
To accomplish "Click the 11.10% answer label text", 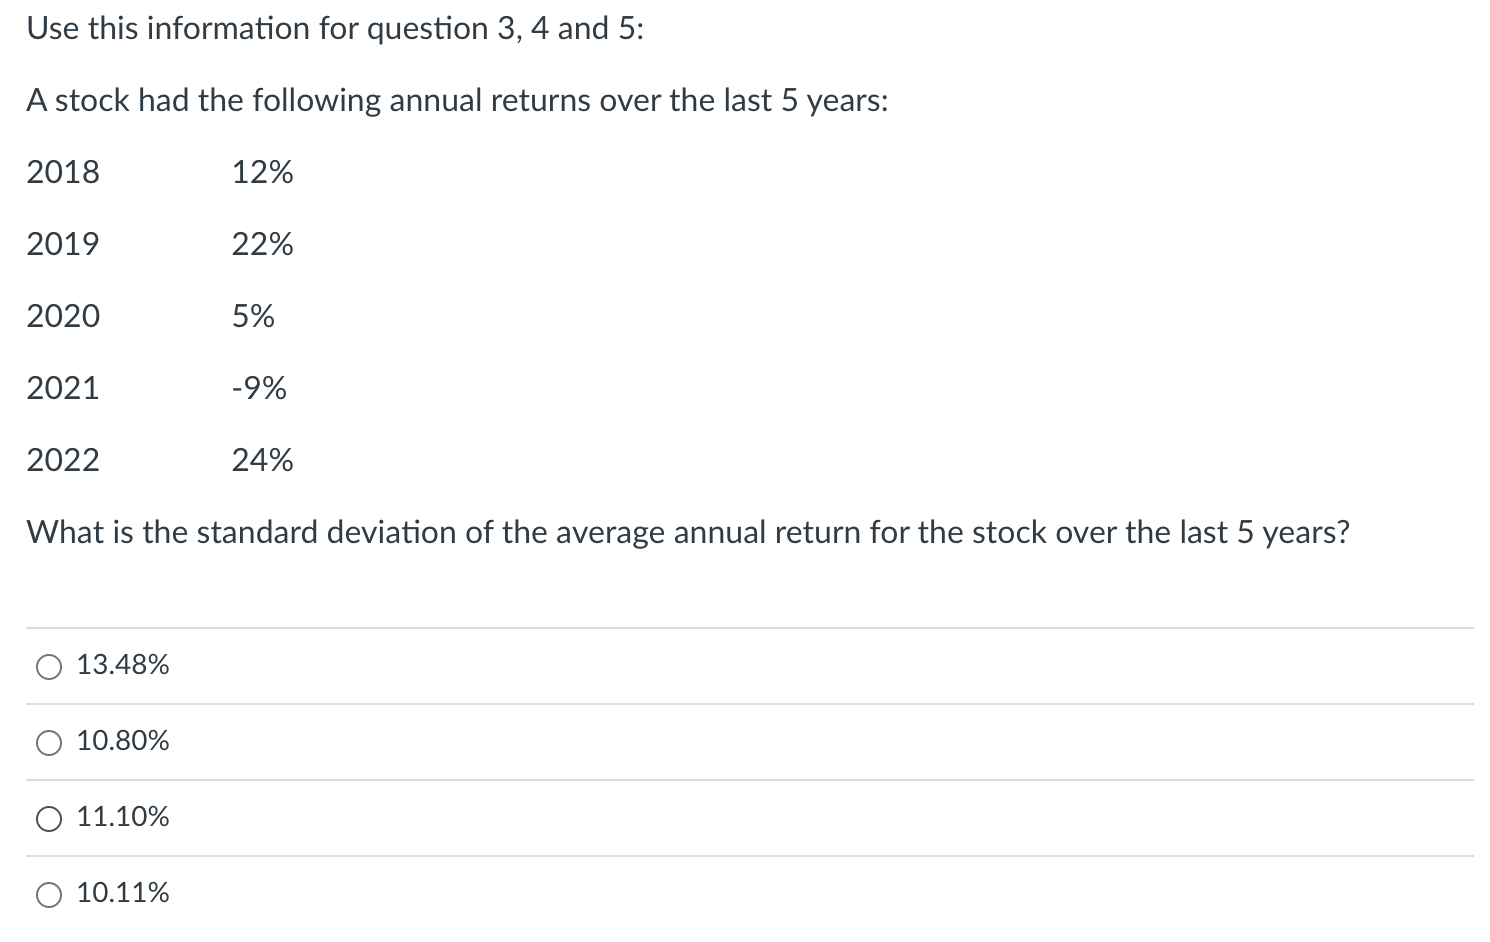I will [x=122, y=817].
